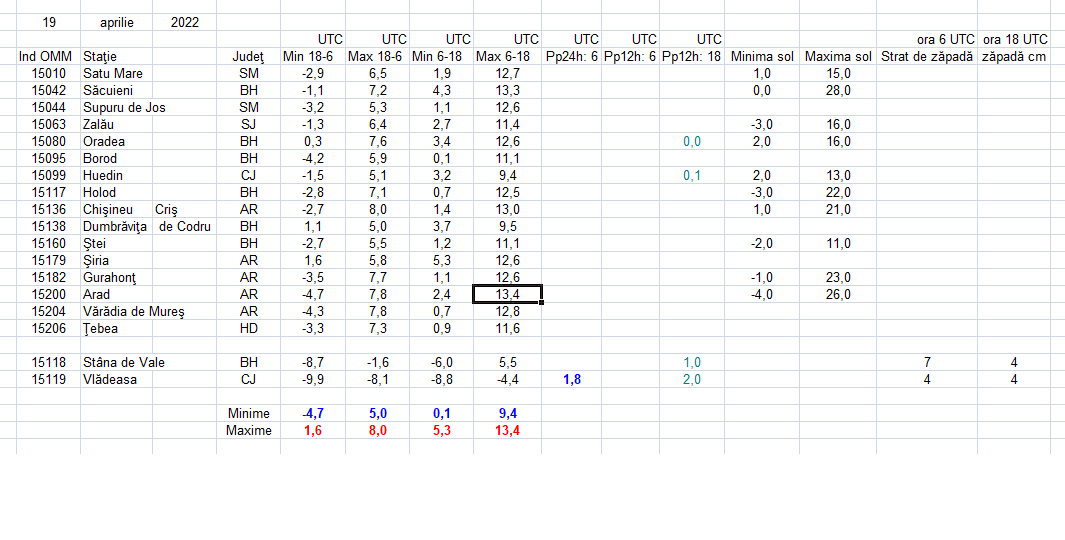This screenshot has width=1065, height=540.
Task: Select station index '15010'
Action: pyautogui.click(x=49, y=73)
